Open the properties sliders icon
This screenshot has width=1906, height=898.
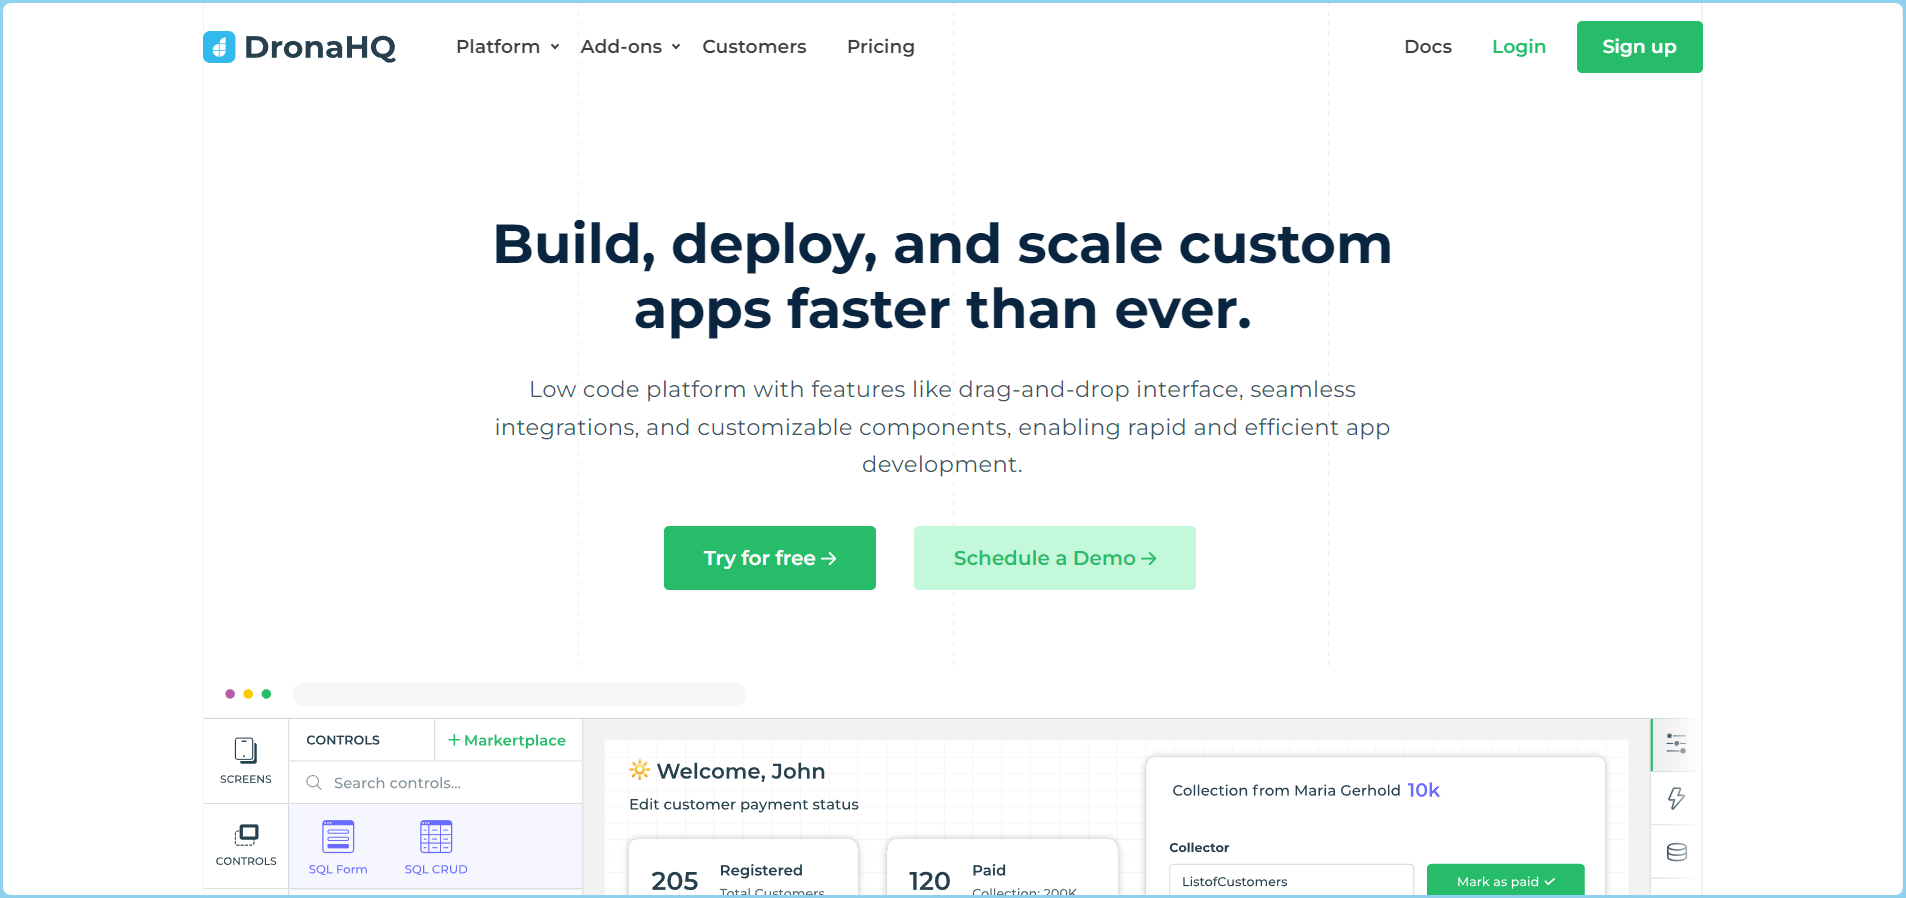coord(1676,744)
